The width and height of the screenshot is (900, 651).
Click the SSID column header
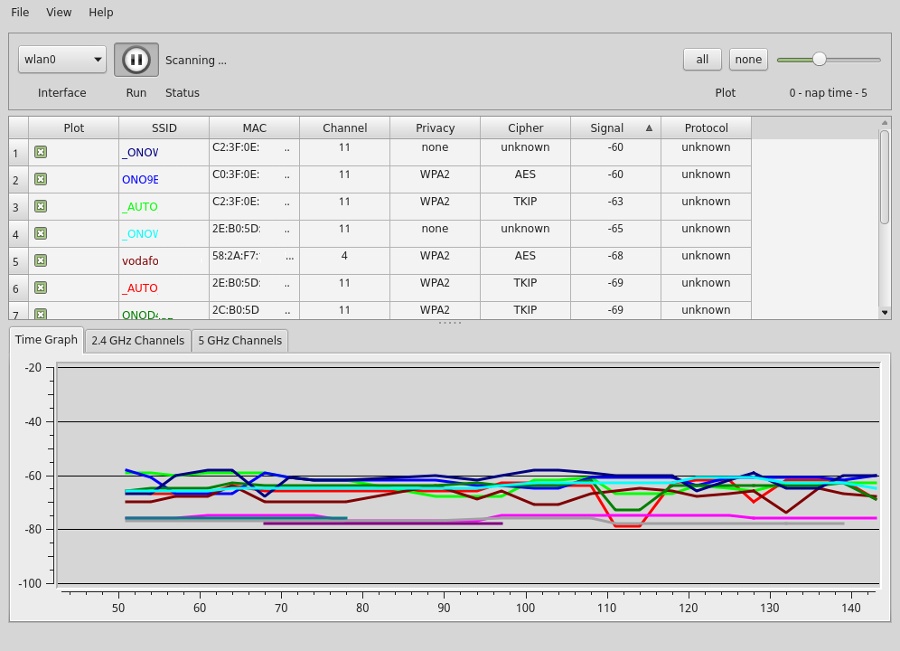tap(164, 128)
